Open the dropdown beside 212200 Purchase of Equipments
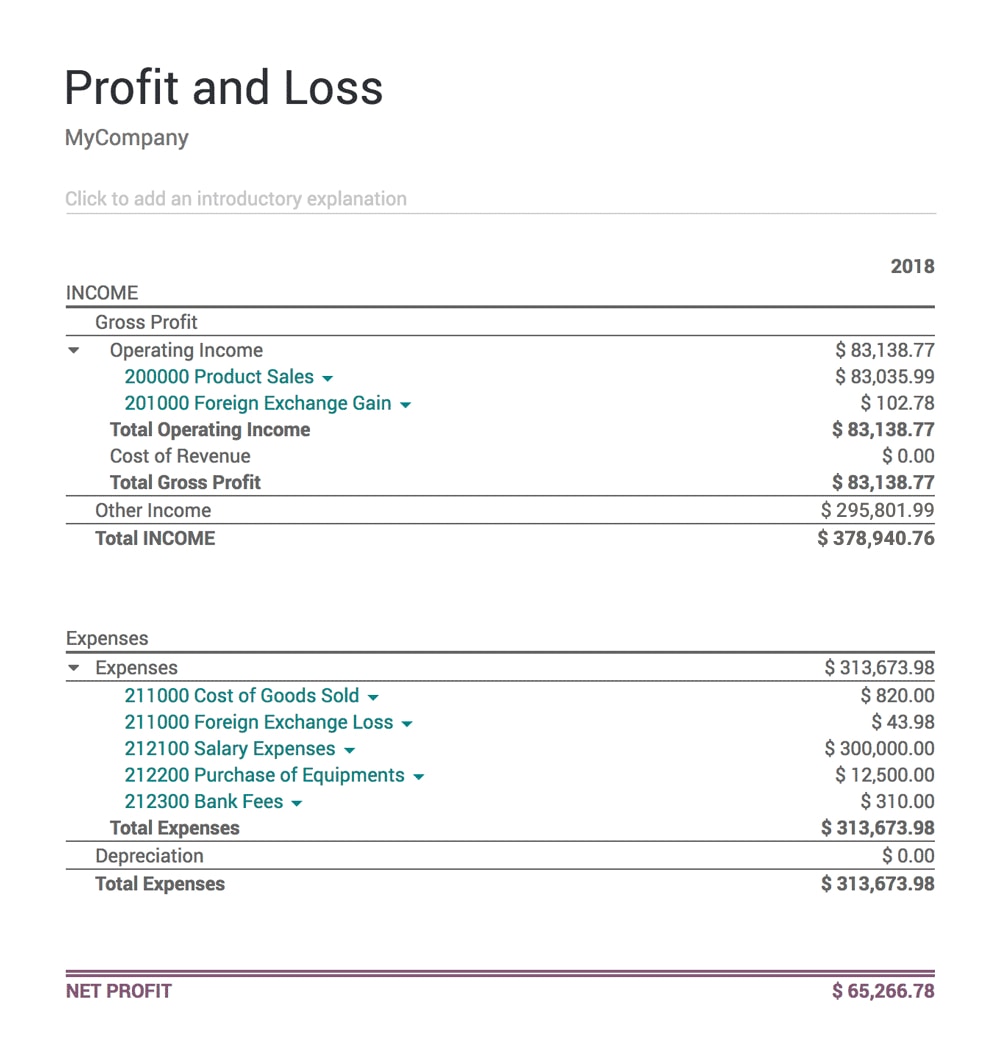The image size is (1000, 1051). (x=418, y=775)
